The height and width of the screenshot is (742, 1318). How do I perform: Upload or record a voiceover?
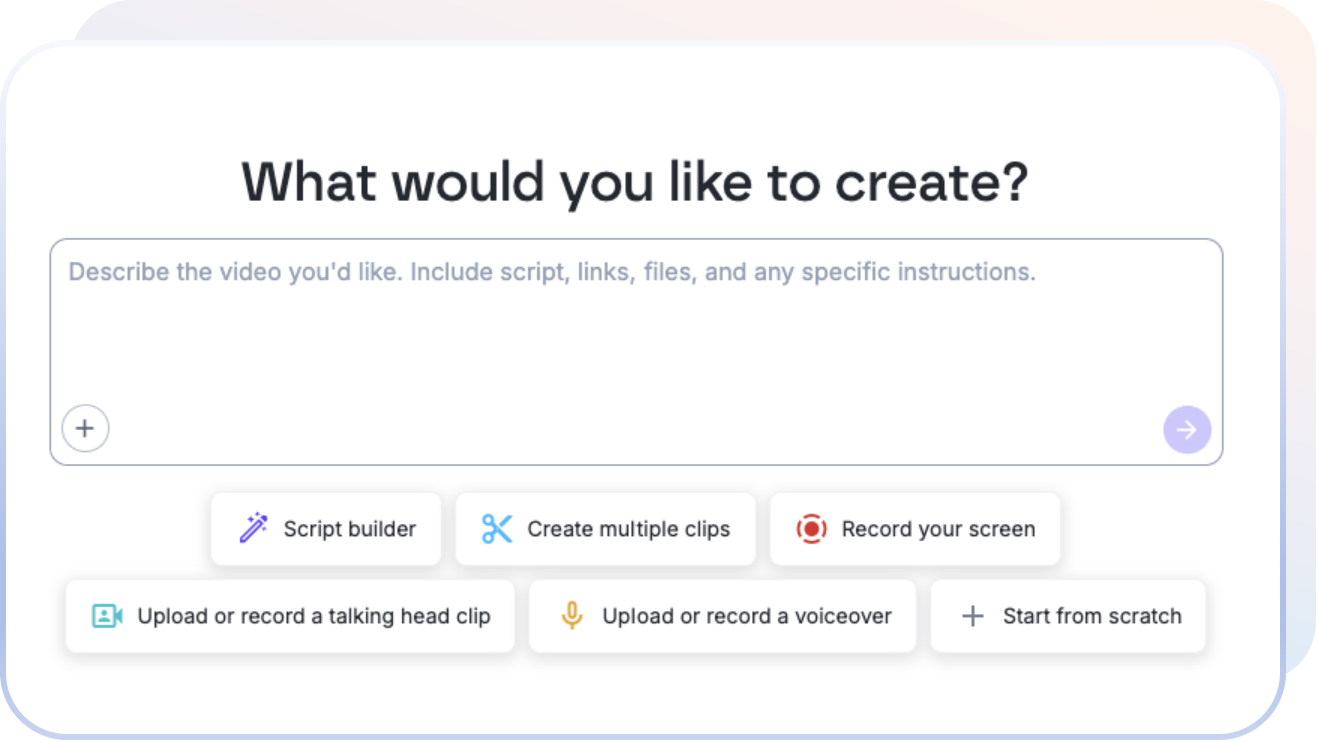click(x=722, y=616)
